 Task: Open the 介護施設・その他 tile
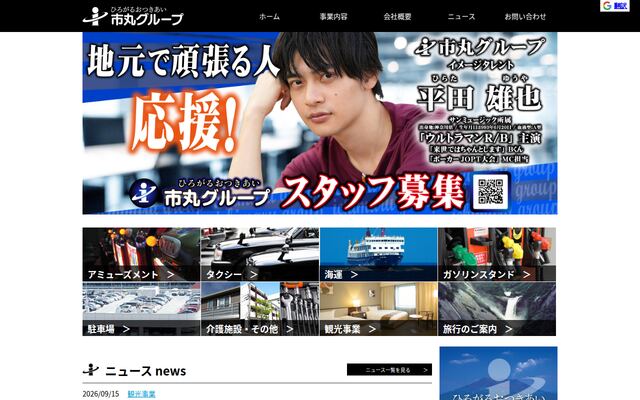(260, 309)
